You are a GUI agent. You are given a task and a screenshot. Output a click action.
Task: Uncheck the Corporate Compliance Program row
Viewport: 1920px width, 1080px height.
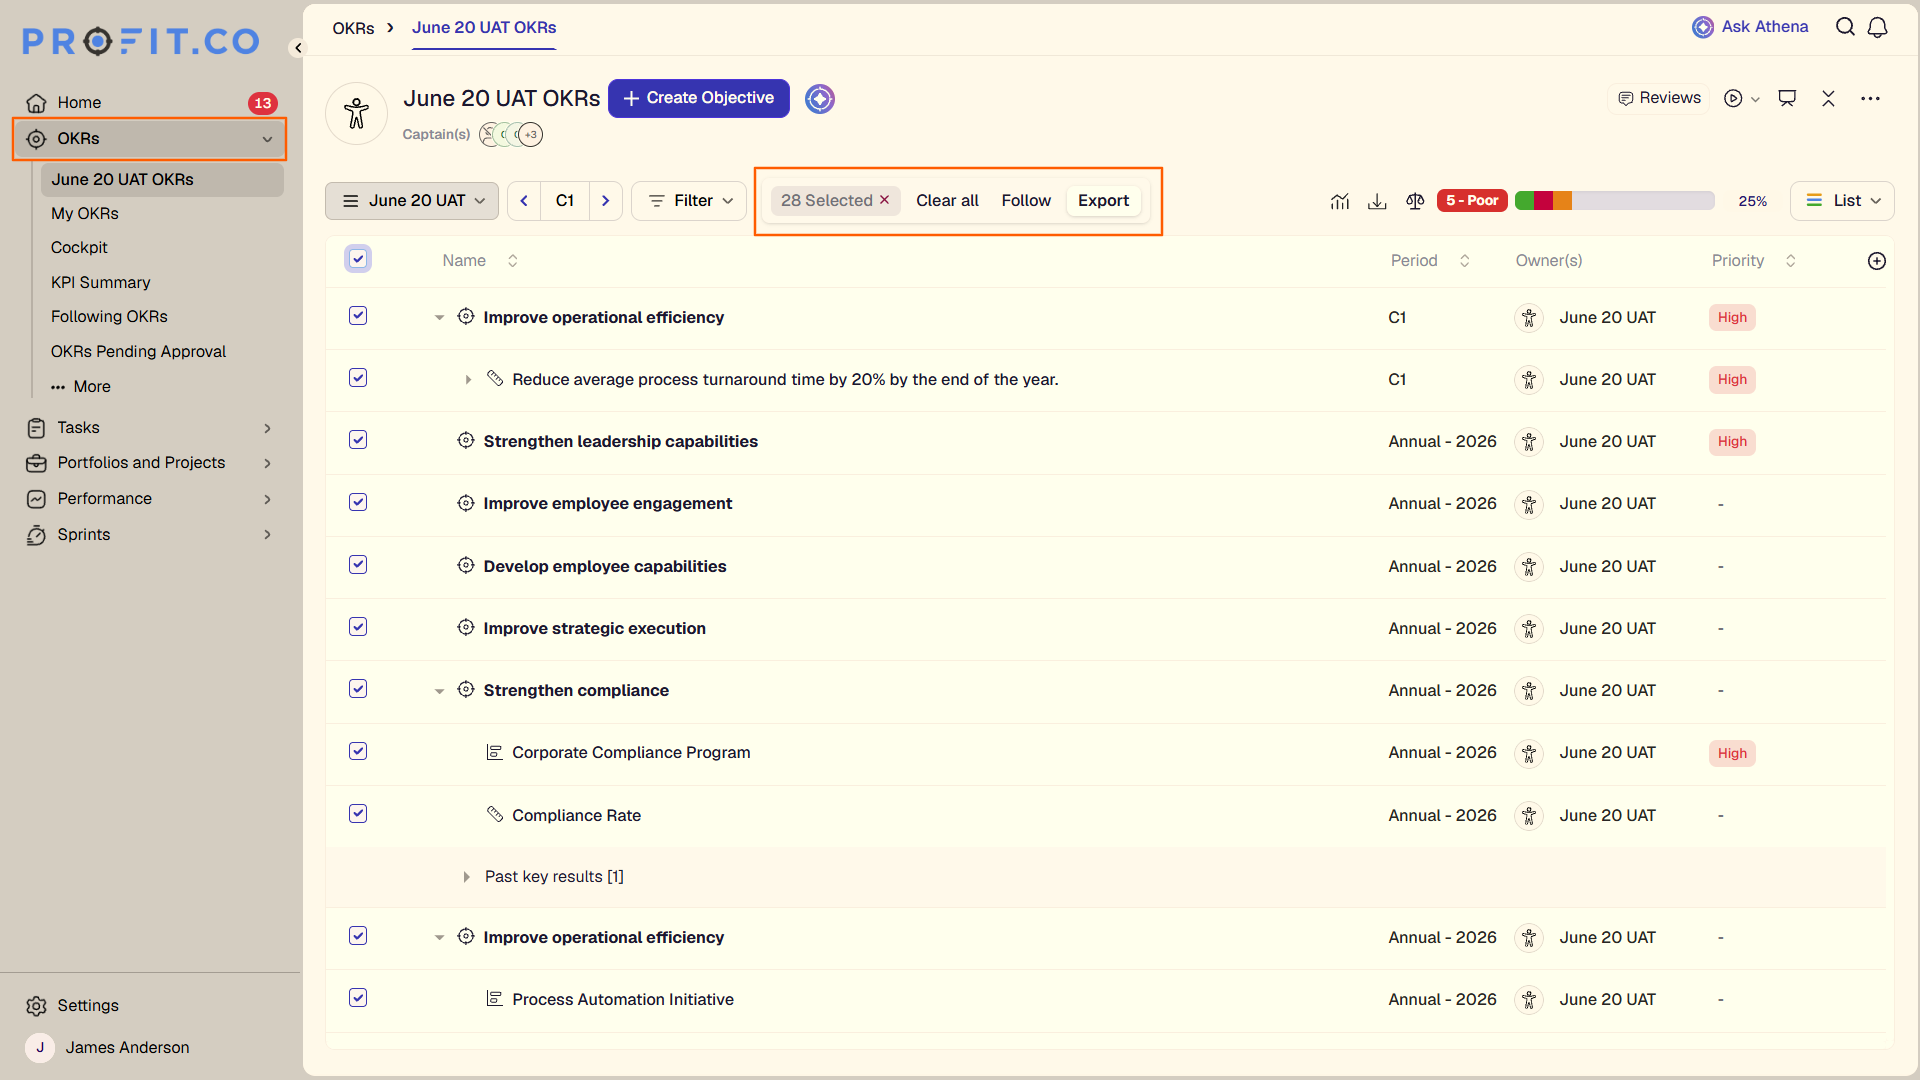(358, 751)
